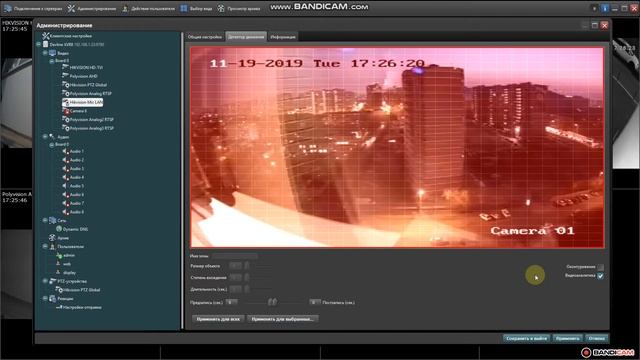Open Просмотр архива in top bar
Screen dimensions: 640x360
(x=239, y=8)
